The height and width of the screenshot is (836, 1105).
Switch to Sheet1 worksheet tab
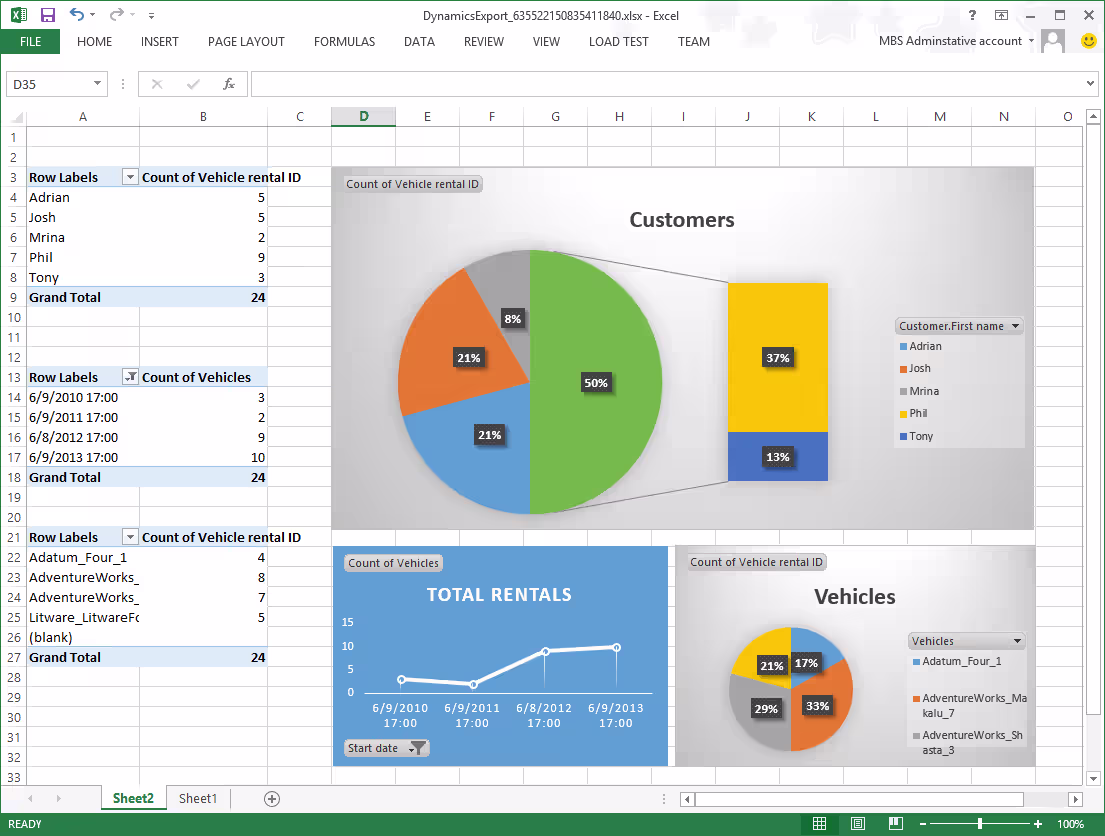197,798
